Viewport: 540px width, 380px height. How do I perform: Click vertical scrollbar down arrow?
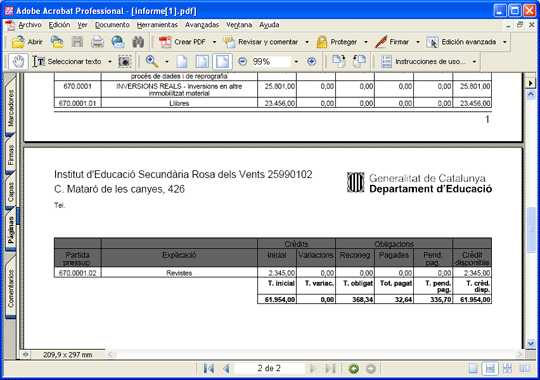click(x=531, y=343)
